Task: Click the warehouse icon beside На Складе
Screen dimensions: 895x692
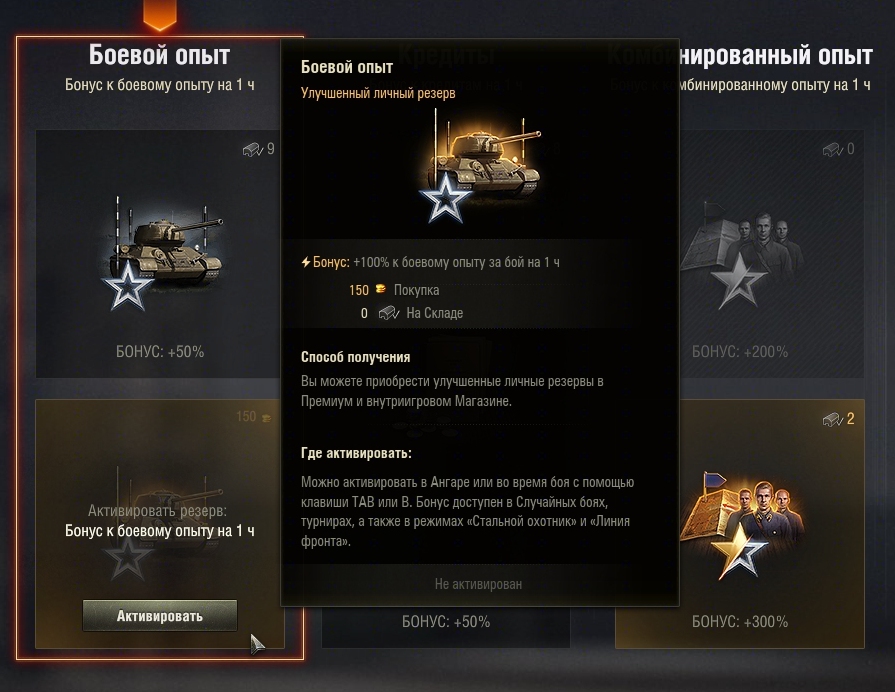Action: point(389,313)
